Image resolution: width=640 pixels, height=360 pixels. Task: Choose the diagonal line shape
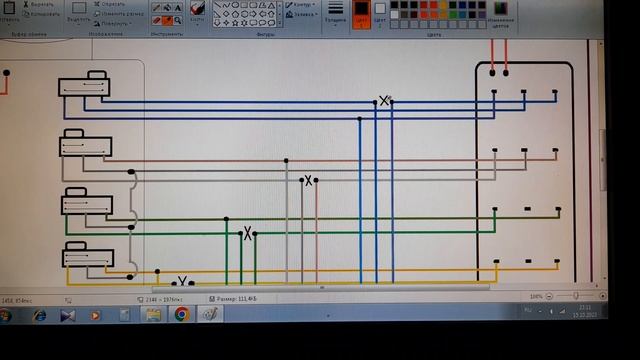[x=217, y=6]
